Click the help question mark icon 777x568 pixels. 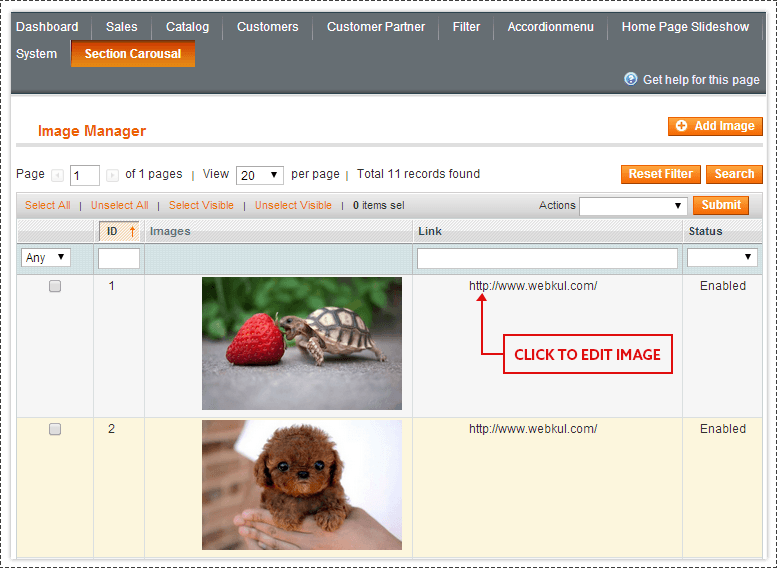point(631,79)
